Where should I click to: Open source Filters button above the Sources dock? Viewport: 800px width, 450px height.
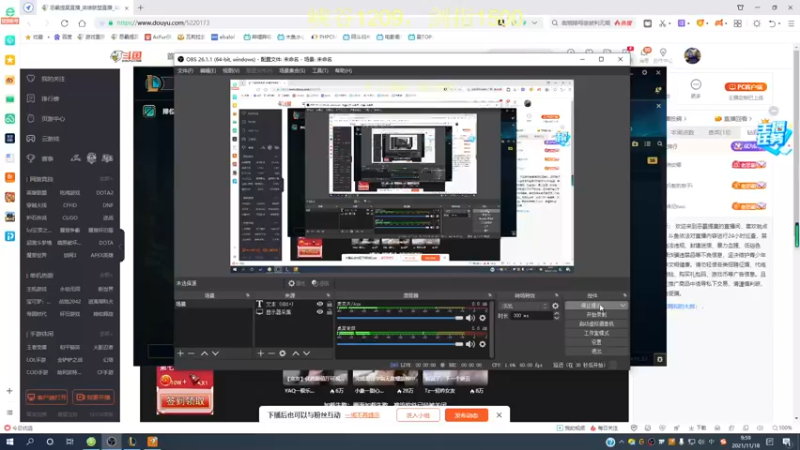coord(320,283)
